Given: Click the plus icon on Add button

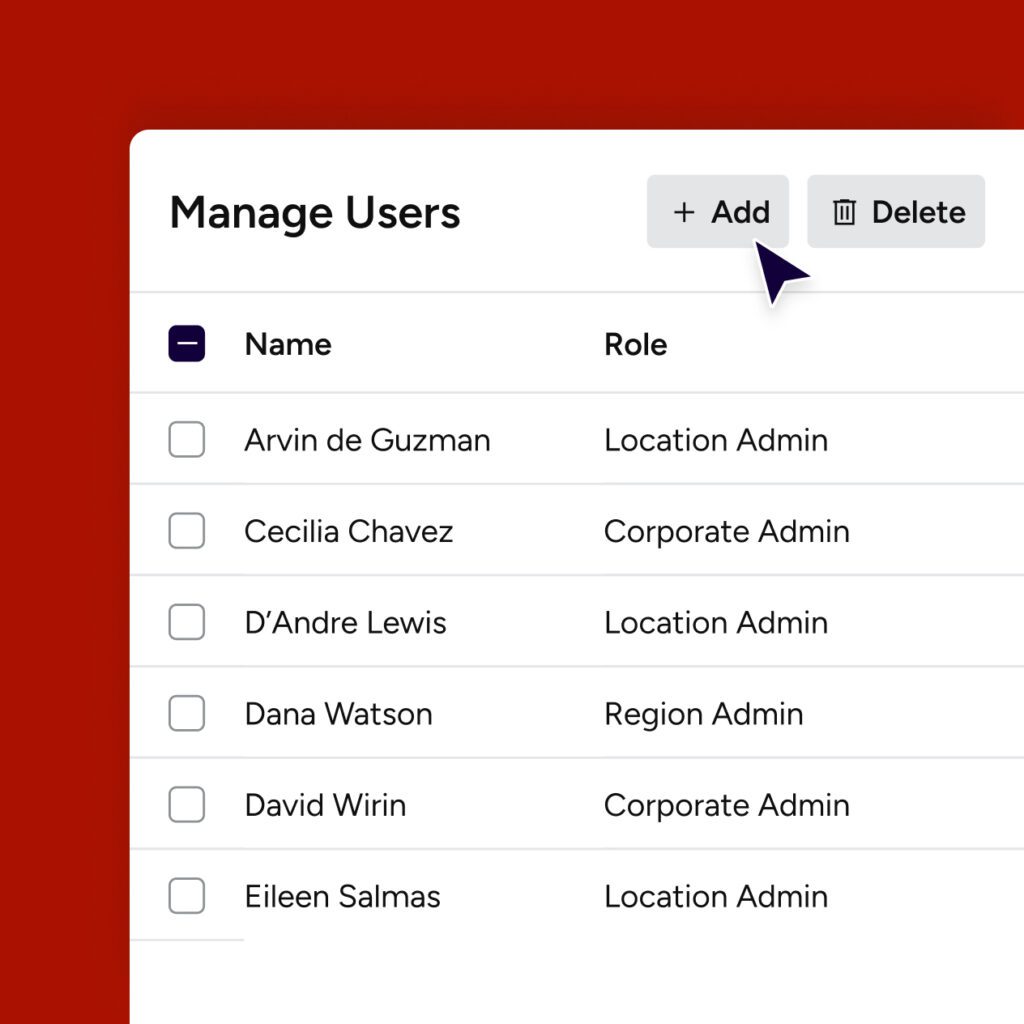Looking at the screenshot, I should 683,212.
